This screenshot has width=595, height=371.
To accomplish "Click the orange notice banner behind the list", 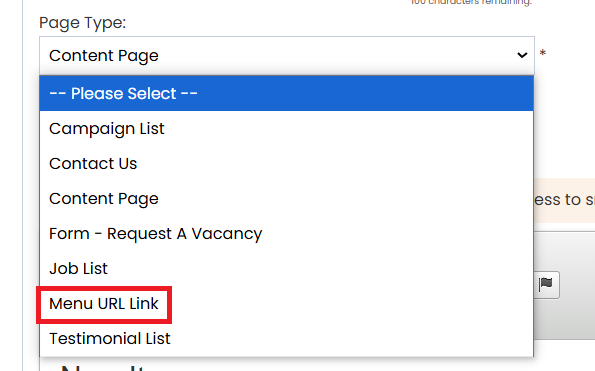I will [x=564, y=200].
